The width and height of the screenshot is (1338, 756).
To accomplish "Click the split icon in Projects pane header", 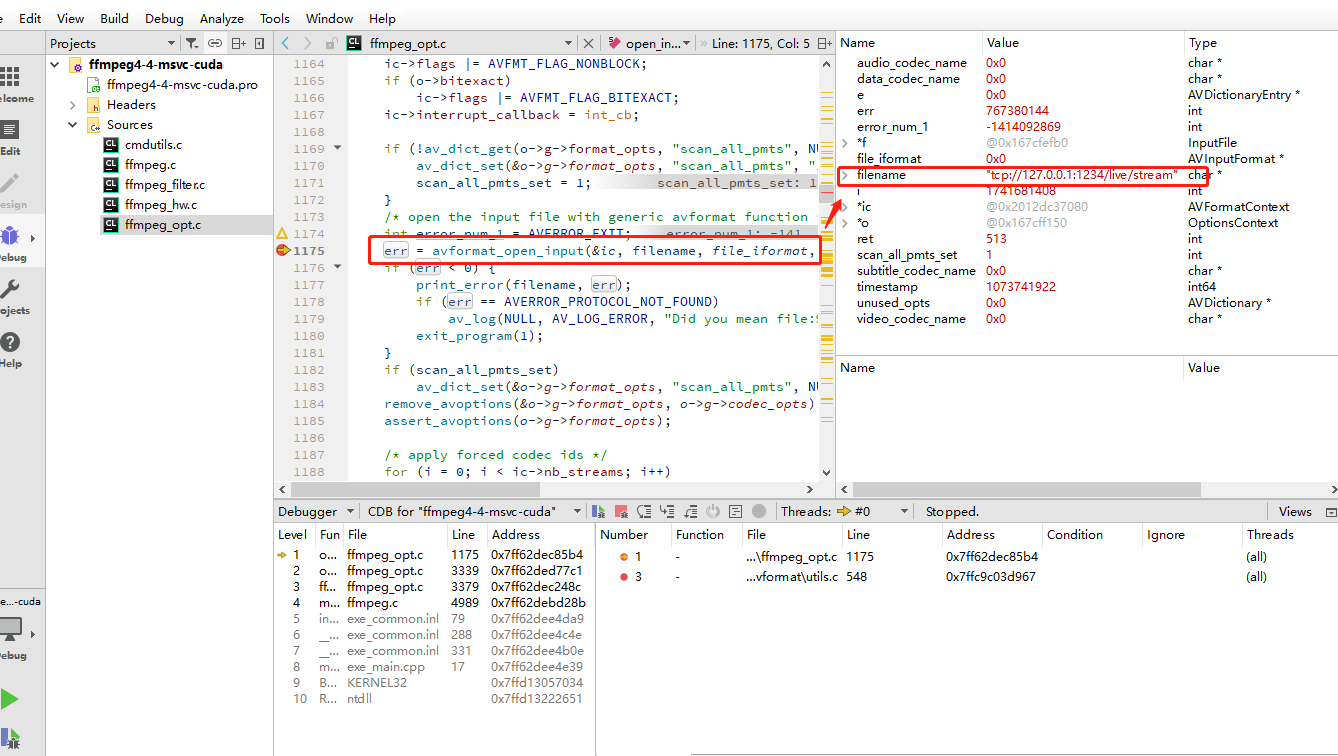I will click(x=238, y=43).
